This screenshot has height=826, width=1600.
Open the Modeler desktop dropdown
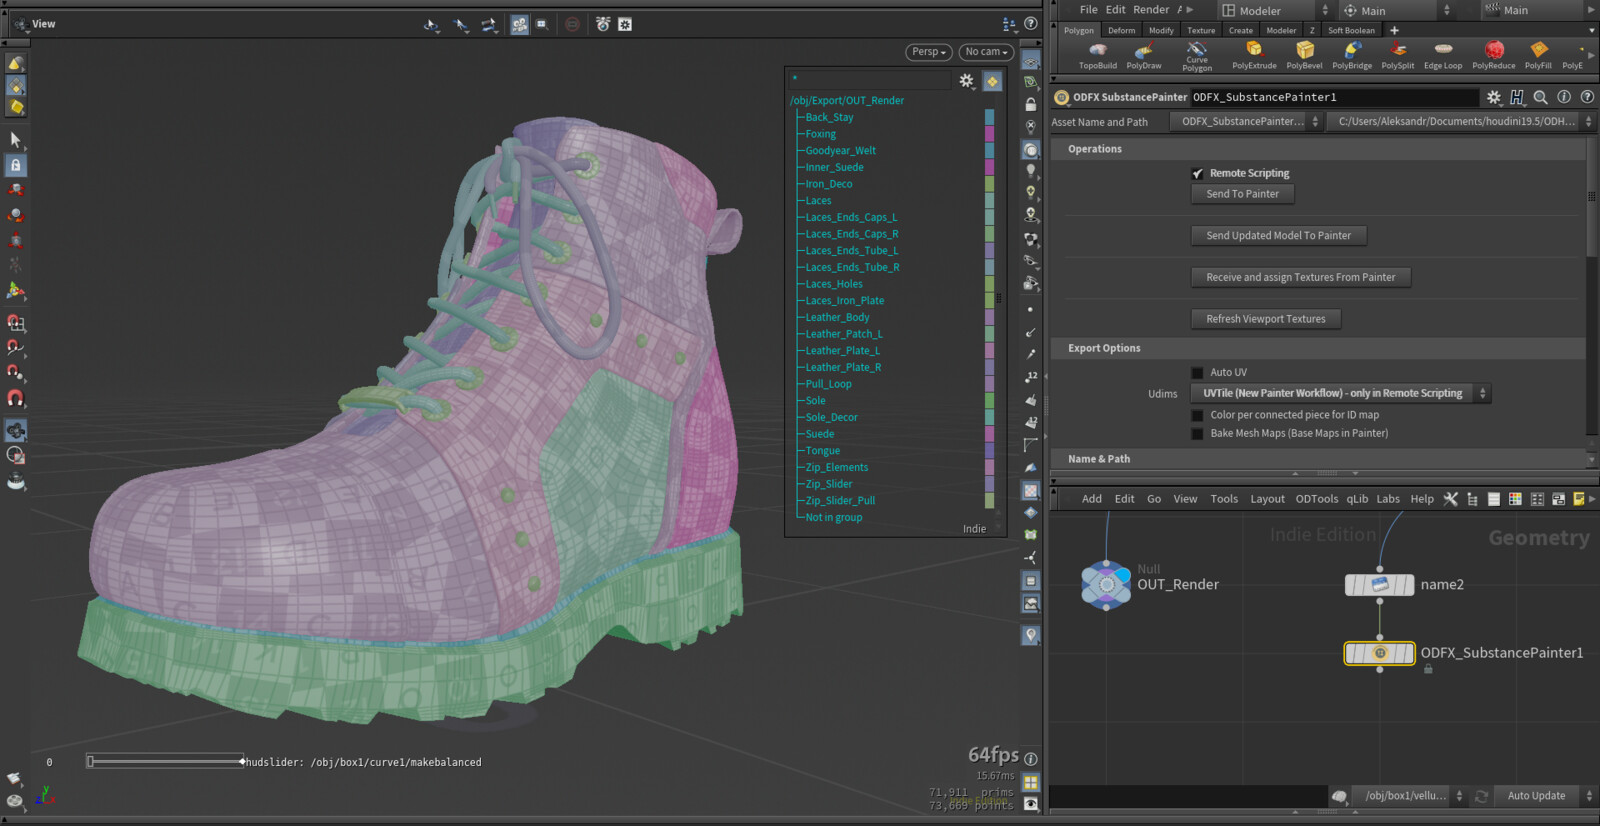[1276, 11]
